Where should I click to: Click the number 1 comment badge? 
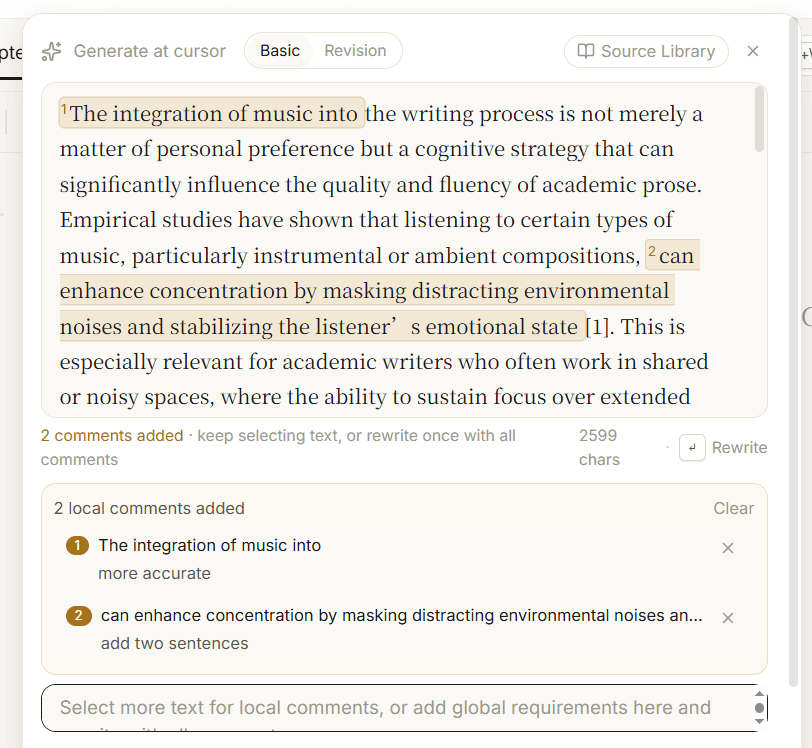[x=78, y=545]
